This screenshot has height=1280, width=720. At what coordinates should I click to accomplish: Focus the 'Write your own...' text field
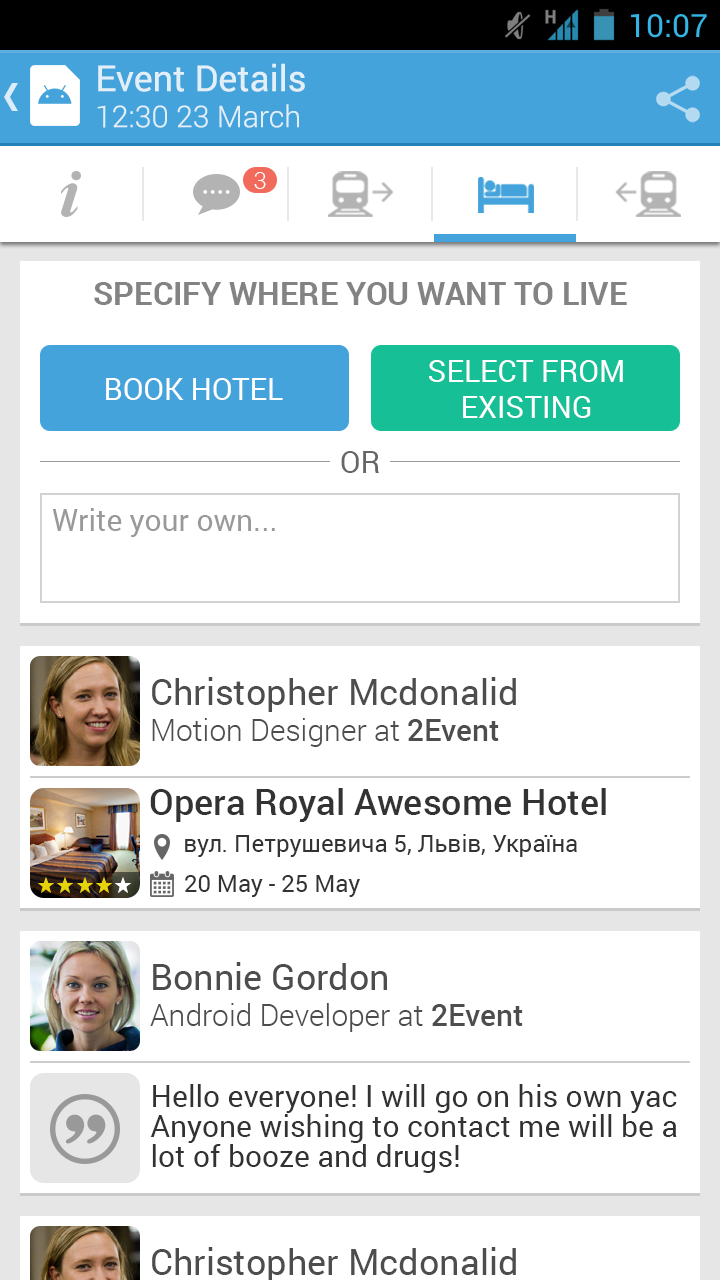tap(360, 547)
